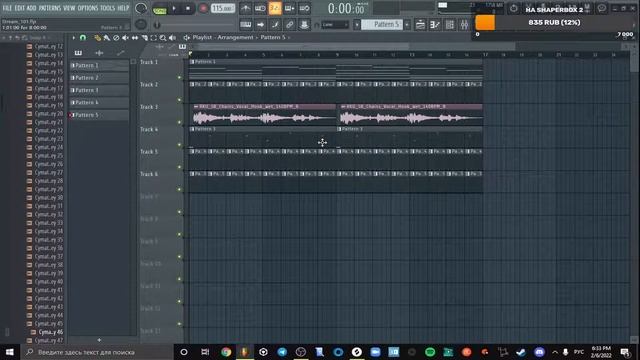Mute Track 5 with its green dot

[x=179, y=167]
